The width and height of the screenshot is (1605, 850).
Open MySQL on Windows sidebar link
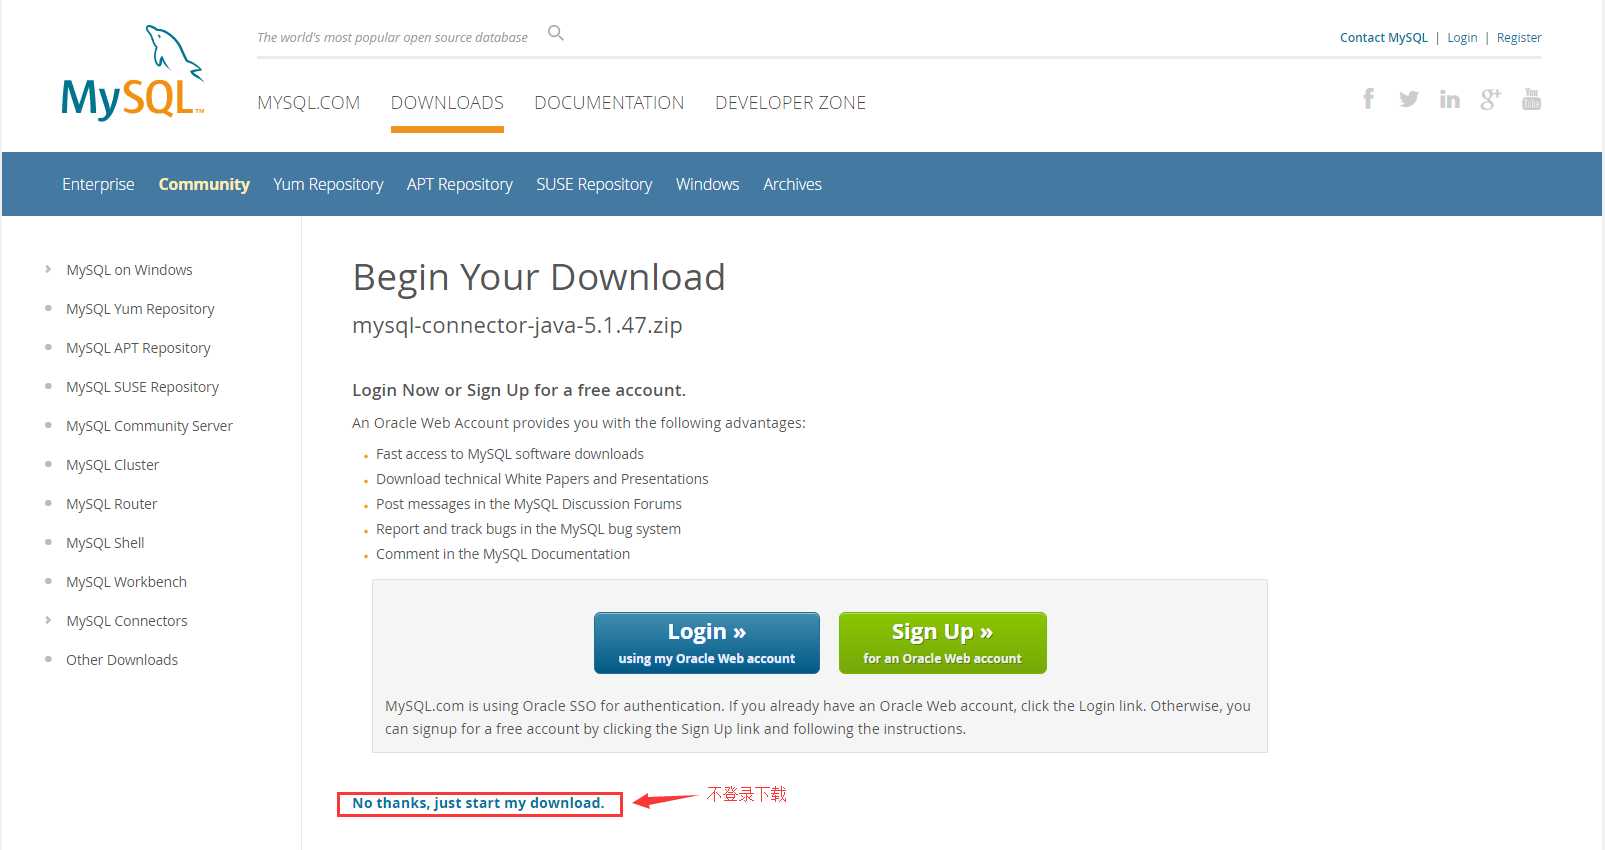129,270
